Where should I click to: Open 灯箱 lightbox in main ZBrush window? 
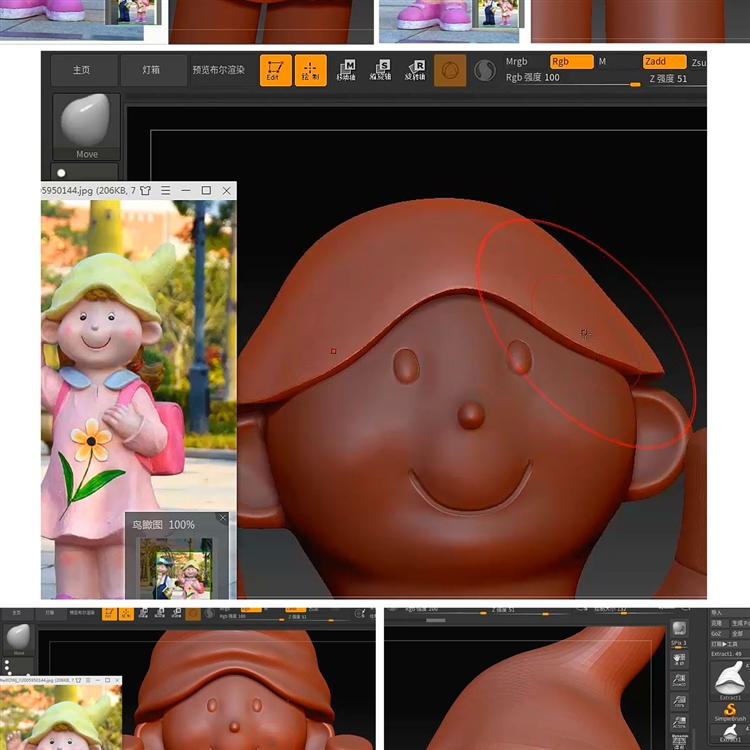click(x=153, y=70)
